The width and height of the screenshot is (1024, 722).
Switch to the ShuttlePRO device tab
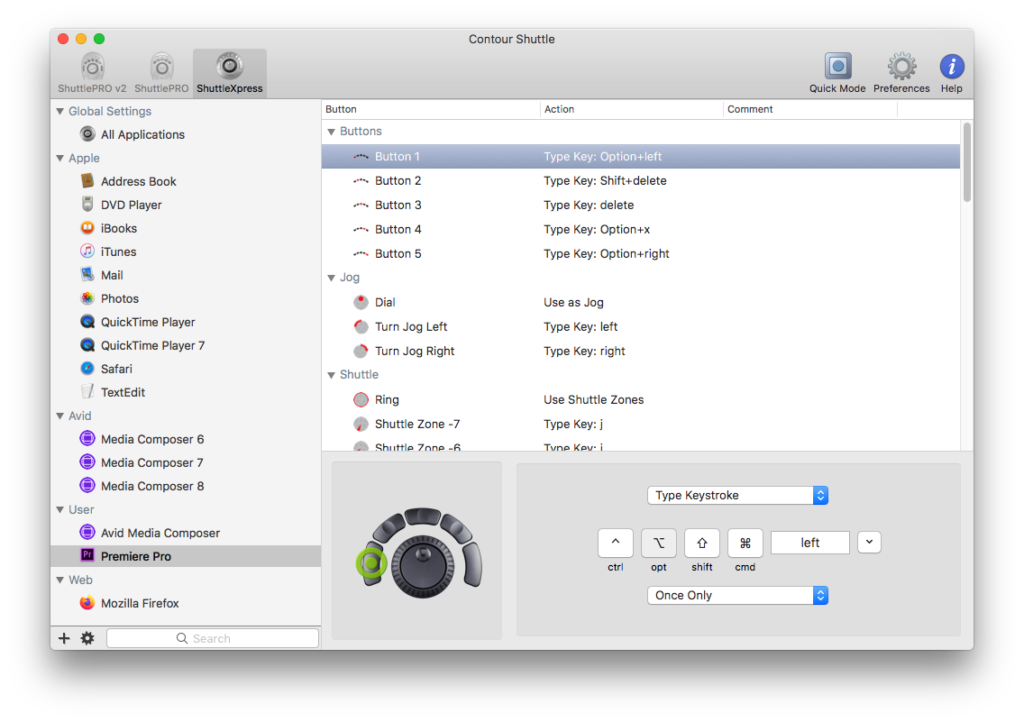click(161, 72)
